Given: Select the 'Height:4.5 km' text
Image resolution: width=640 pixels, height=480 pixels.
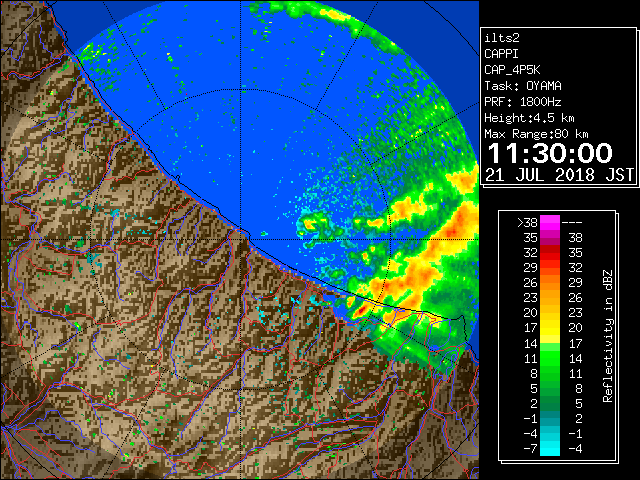Looking at the screenshot, I should click(529, 118).
